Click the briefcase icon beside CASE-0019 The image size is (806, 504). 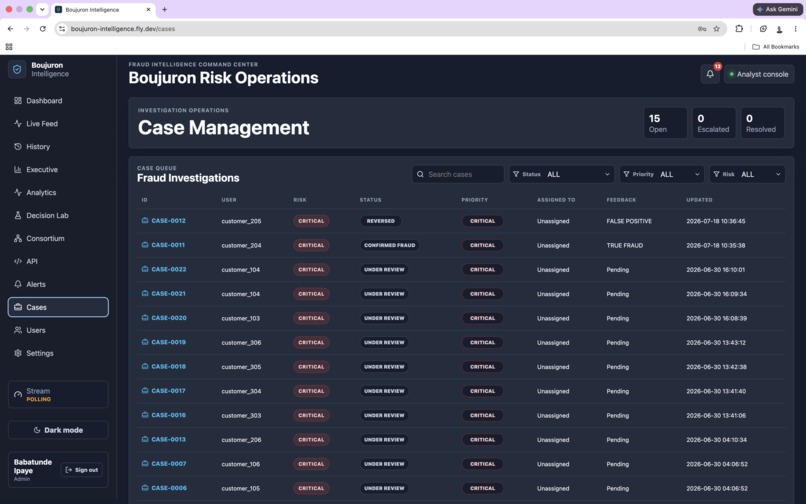145,342
